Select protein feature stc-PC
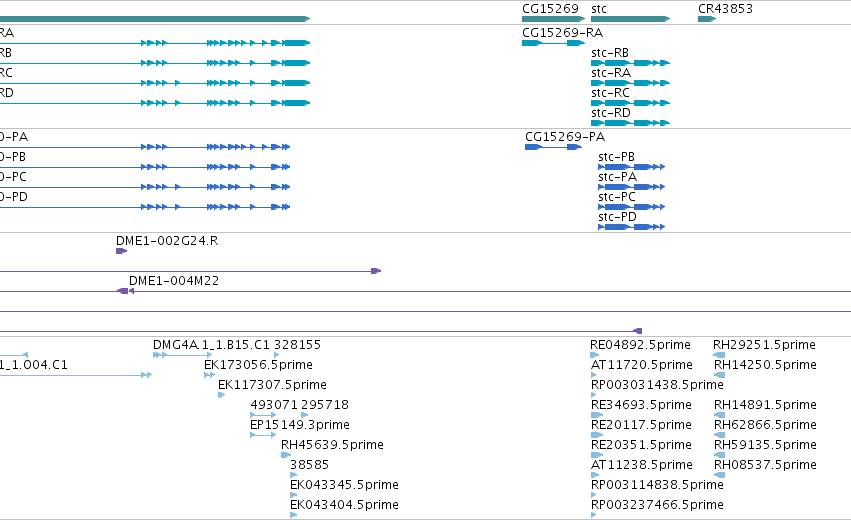 tap(617, 197)
